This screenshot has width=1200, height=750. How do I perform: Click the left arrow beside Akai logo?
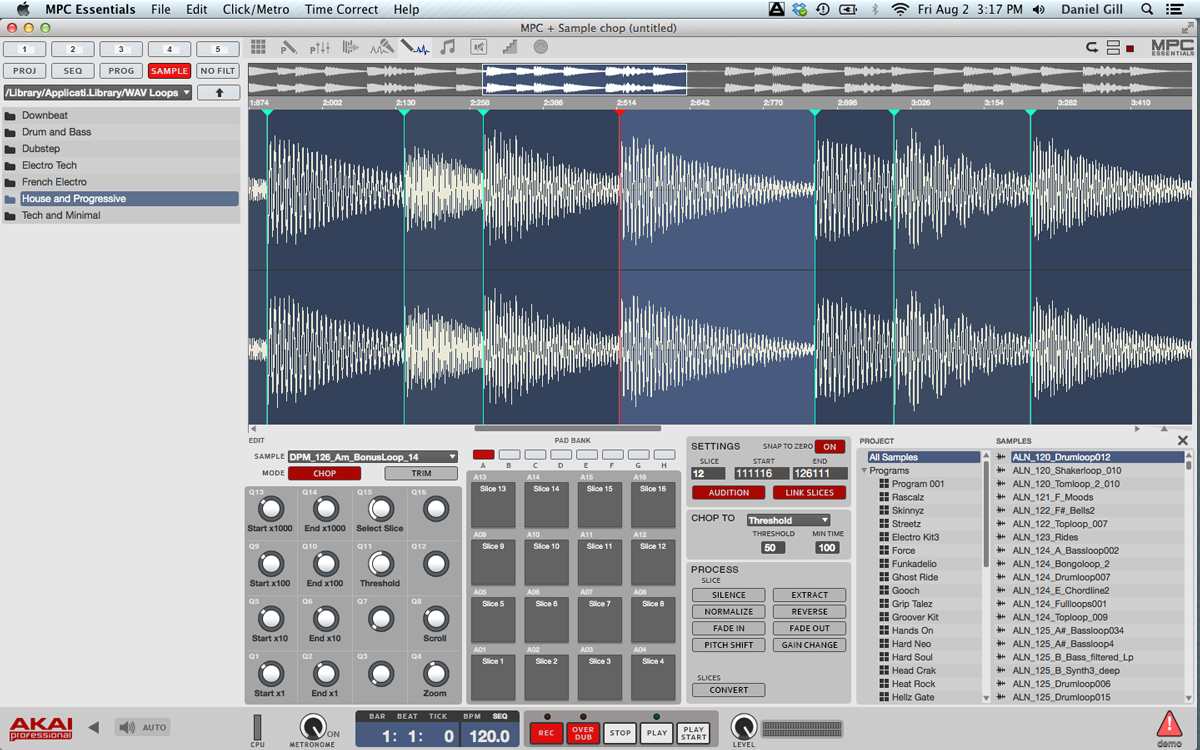coord(94,727)
